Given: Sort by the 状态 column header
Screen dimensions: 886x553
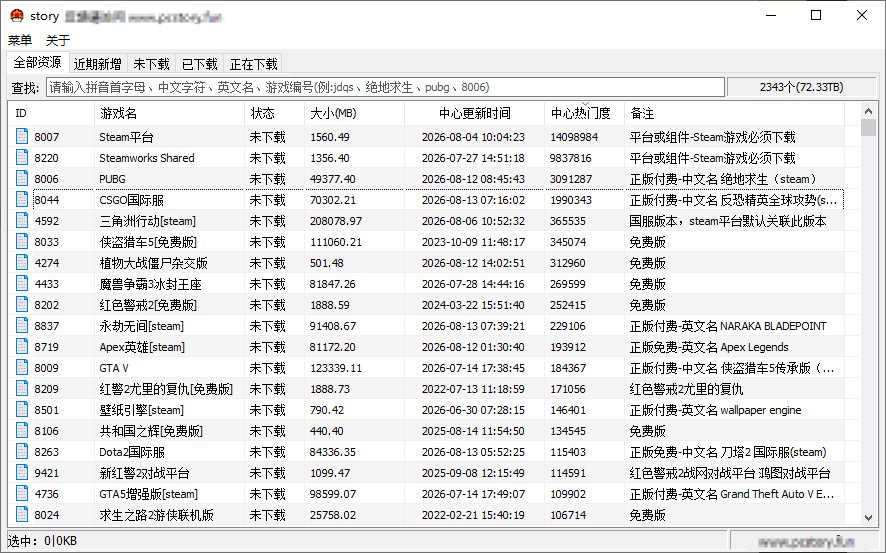Looking at the screenshot, I should coord(274,114).
